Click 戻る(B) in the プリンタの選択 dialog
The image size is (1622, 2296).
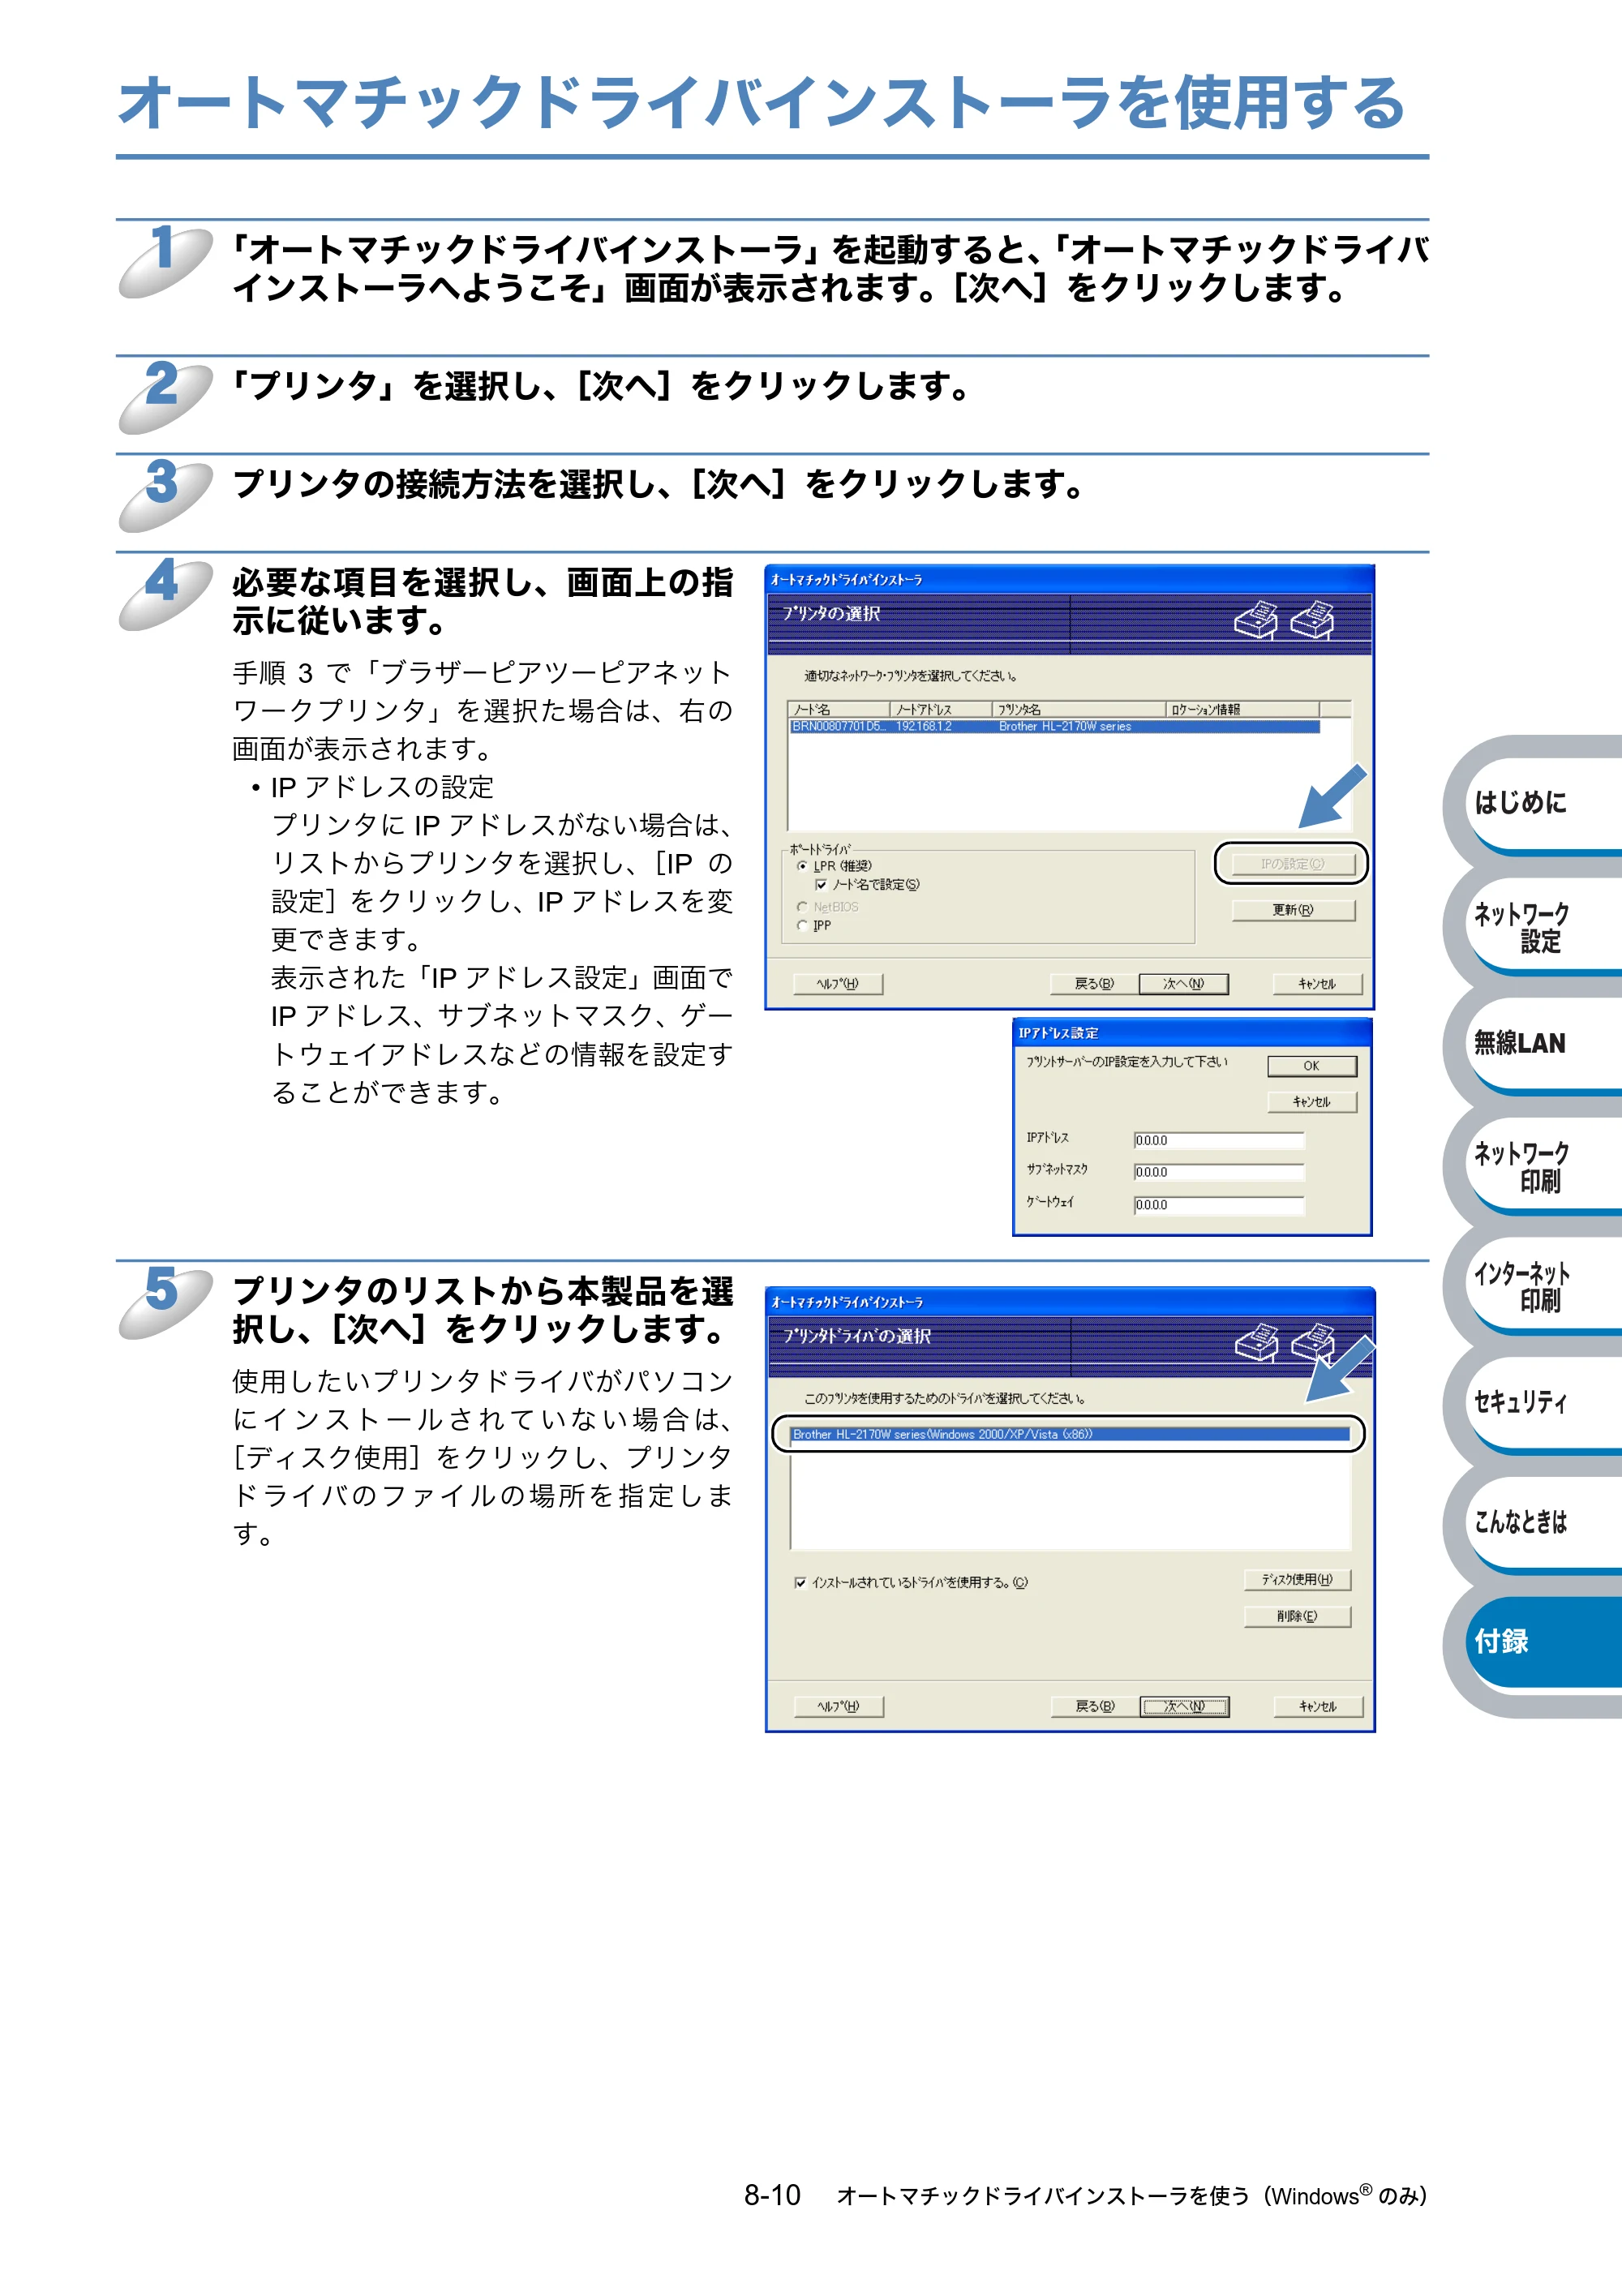click(x=1093, y=984)
